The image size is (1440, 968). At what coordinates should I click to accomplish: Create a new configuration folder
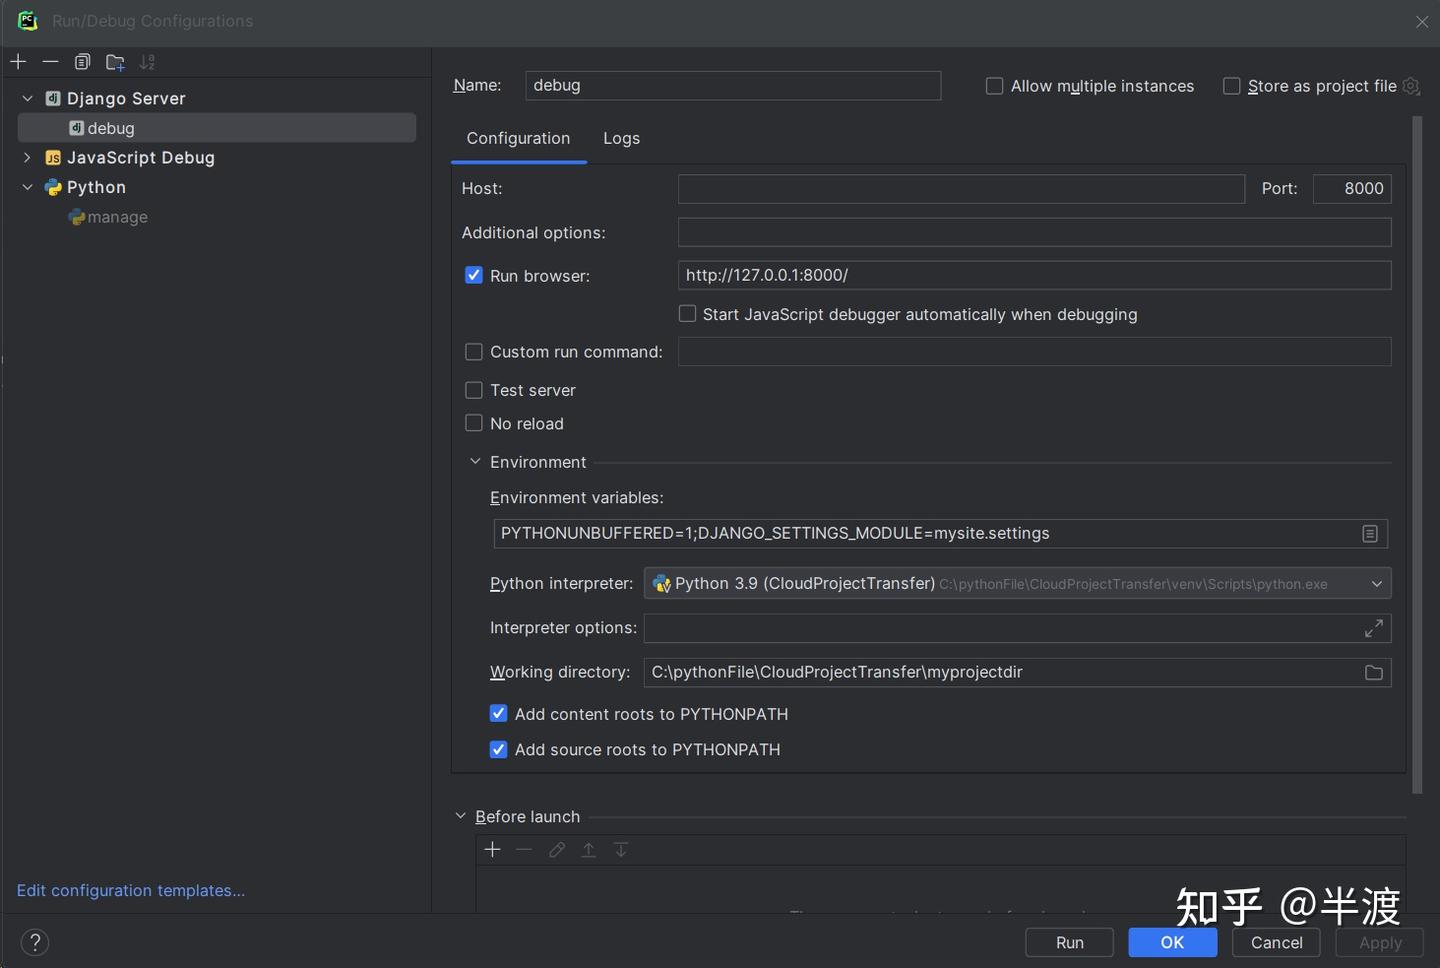pos(114,61)
